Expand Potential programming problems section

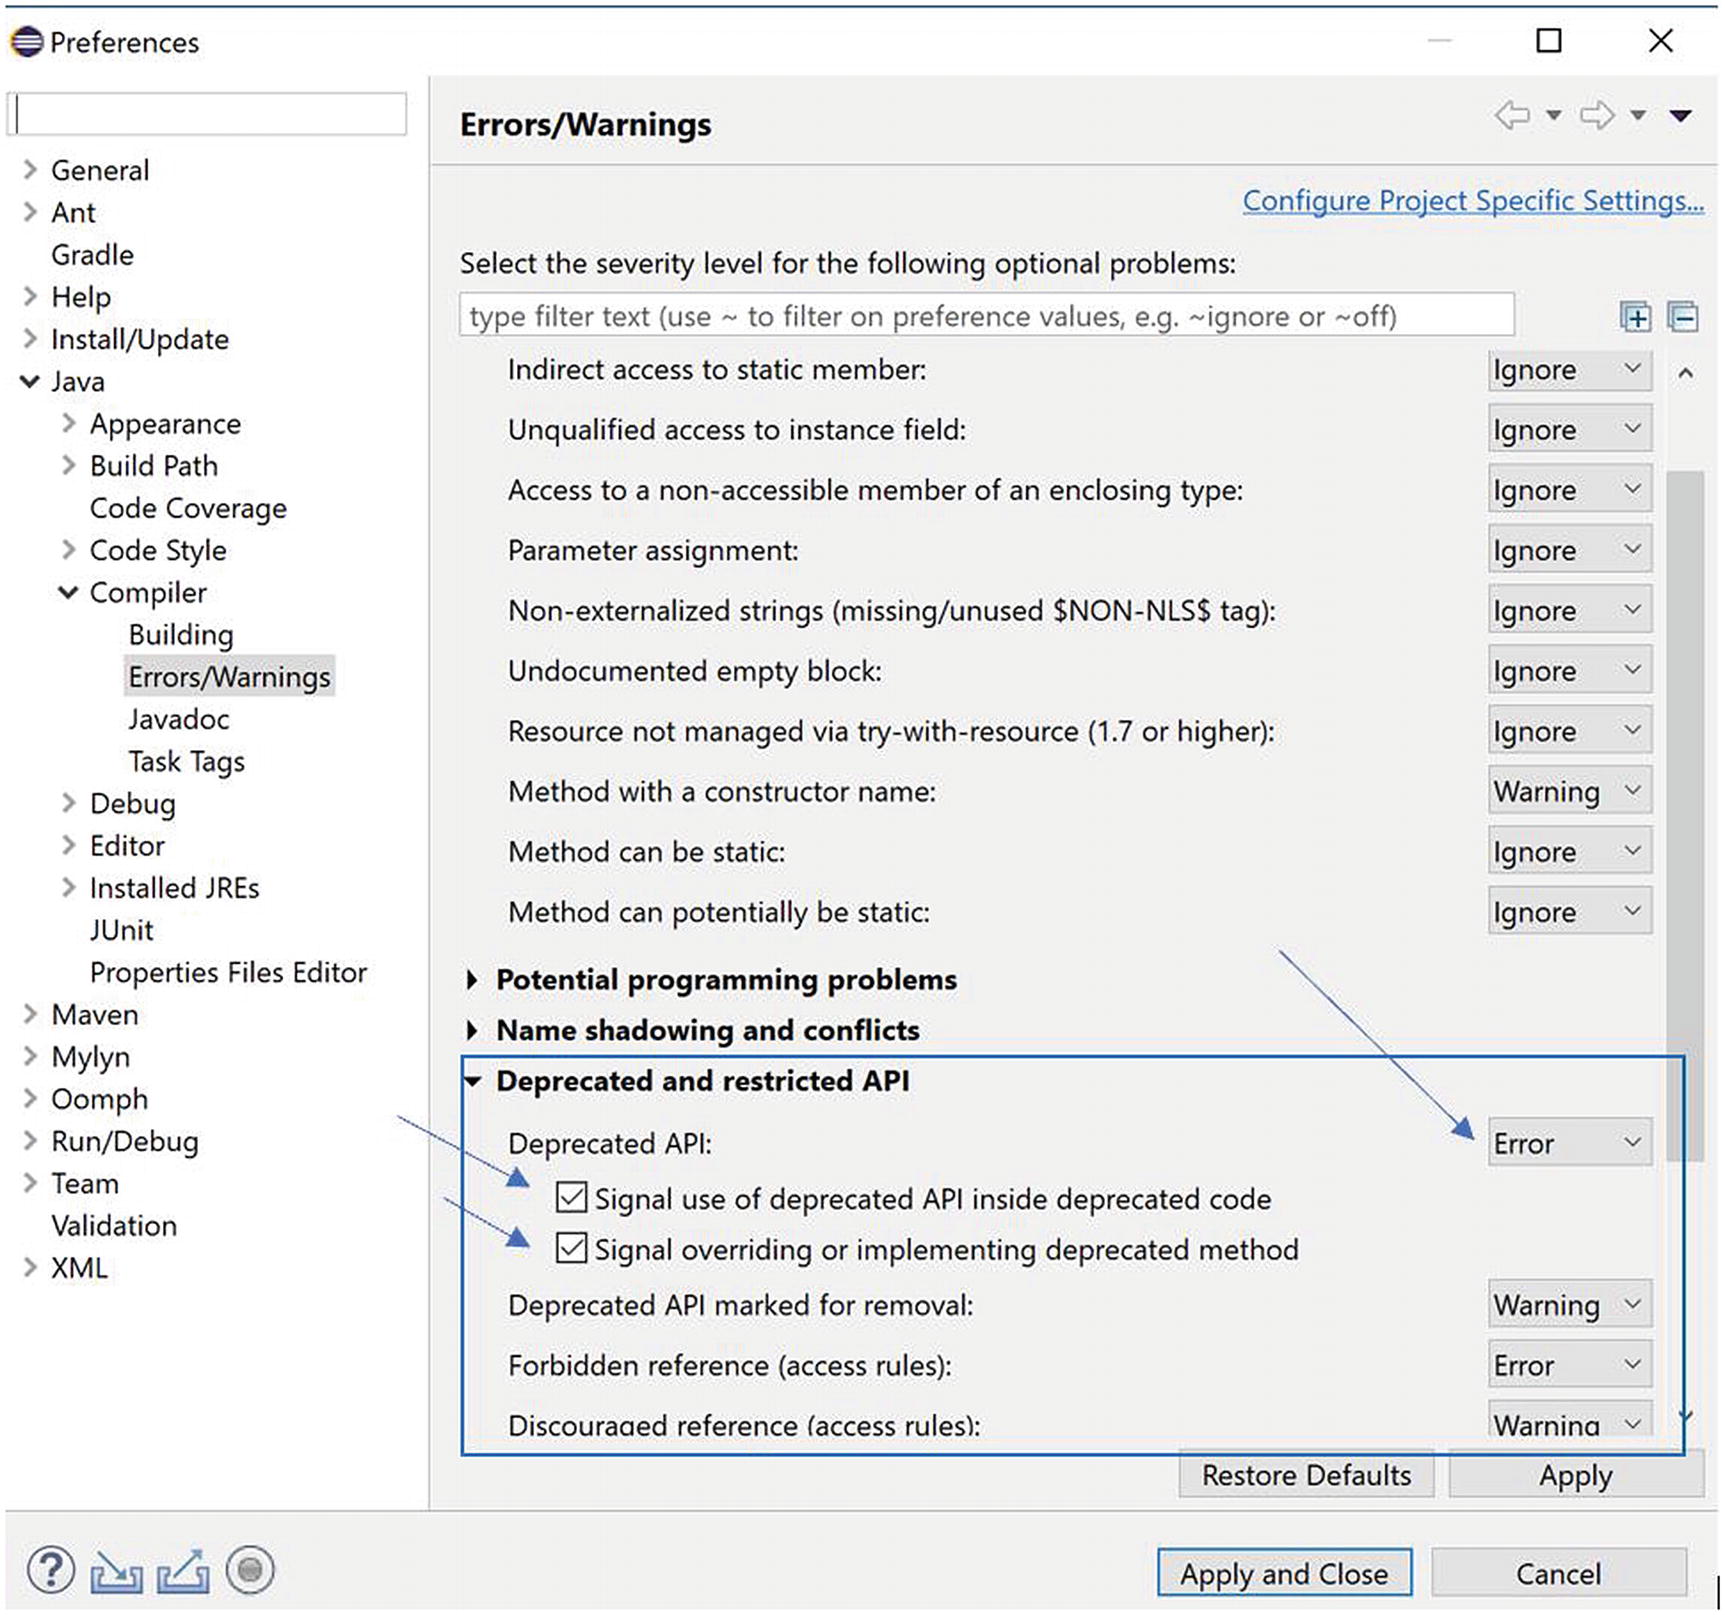pyautogui.click(x=472, y=980)
